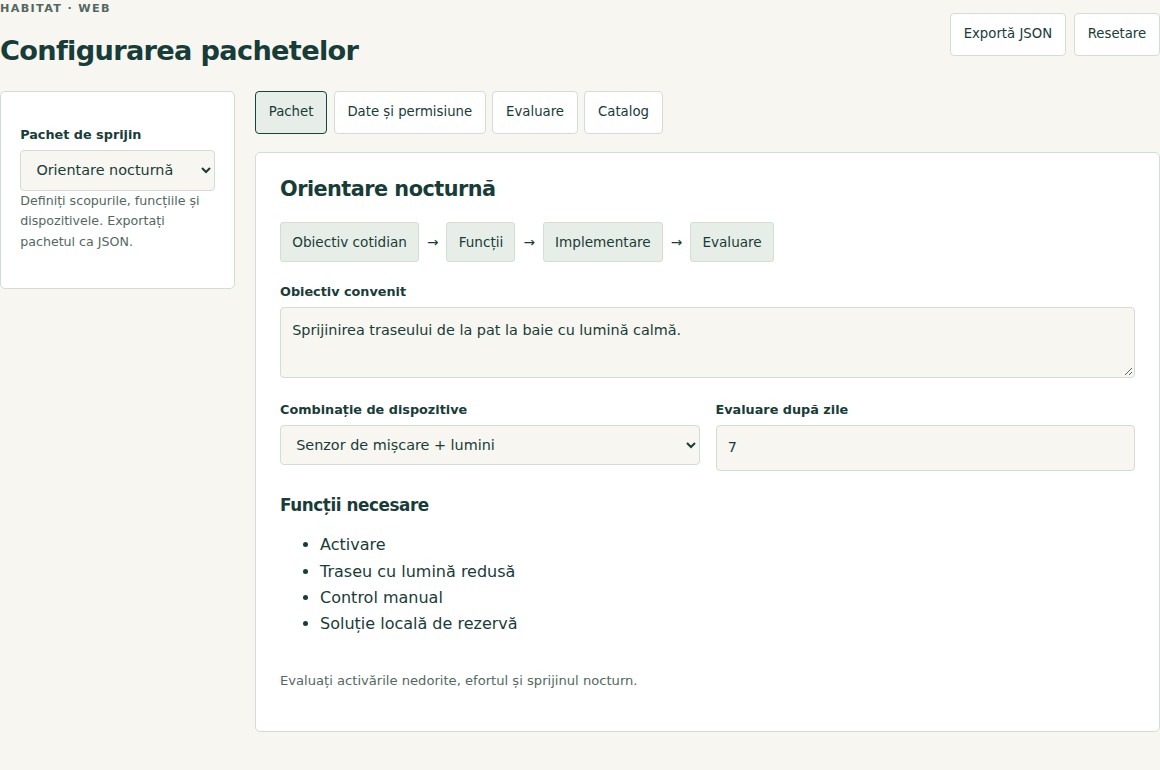This screenshot has width=1160, height=770.
Task: Click the 'Combinație de dispozitive' label
Action: [x=374, y=410]
